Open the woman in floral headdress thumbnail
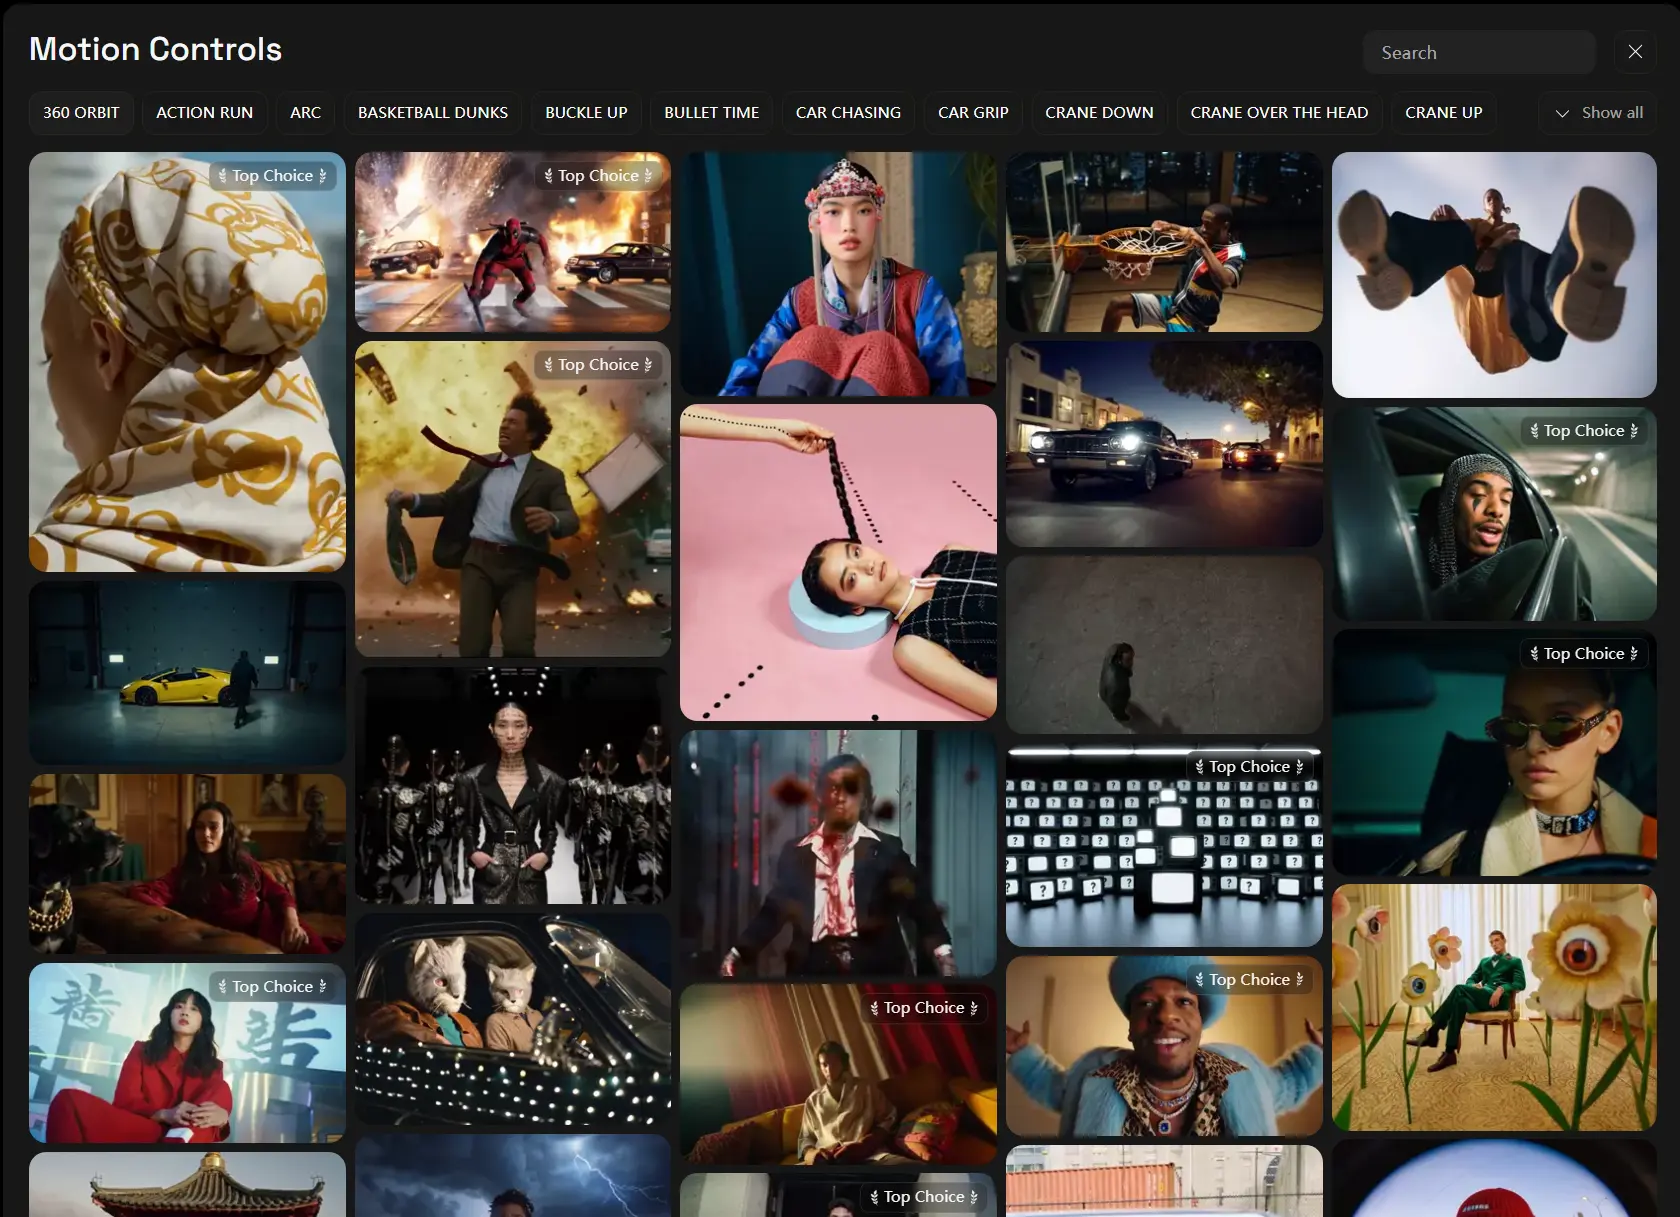This screenshot has height=1217, width=1680. point(838,273)
